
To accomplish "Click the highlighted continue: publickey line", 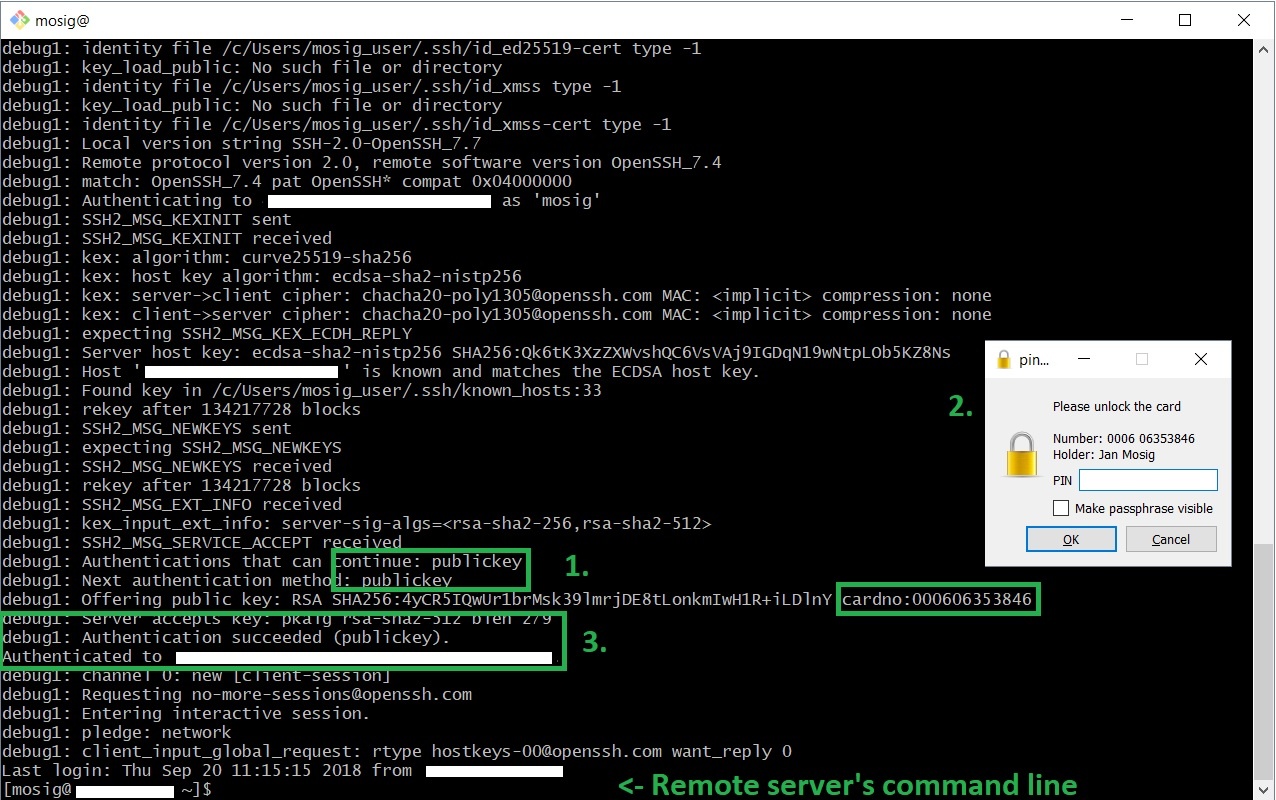I will point(430,560).
